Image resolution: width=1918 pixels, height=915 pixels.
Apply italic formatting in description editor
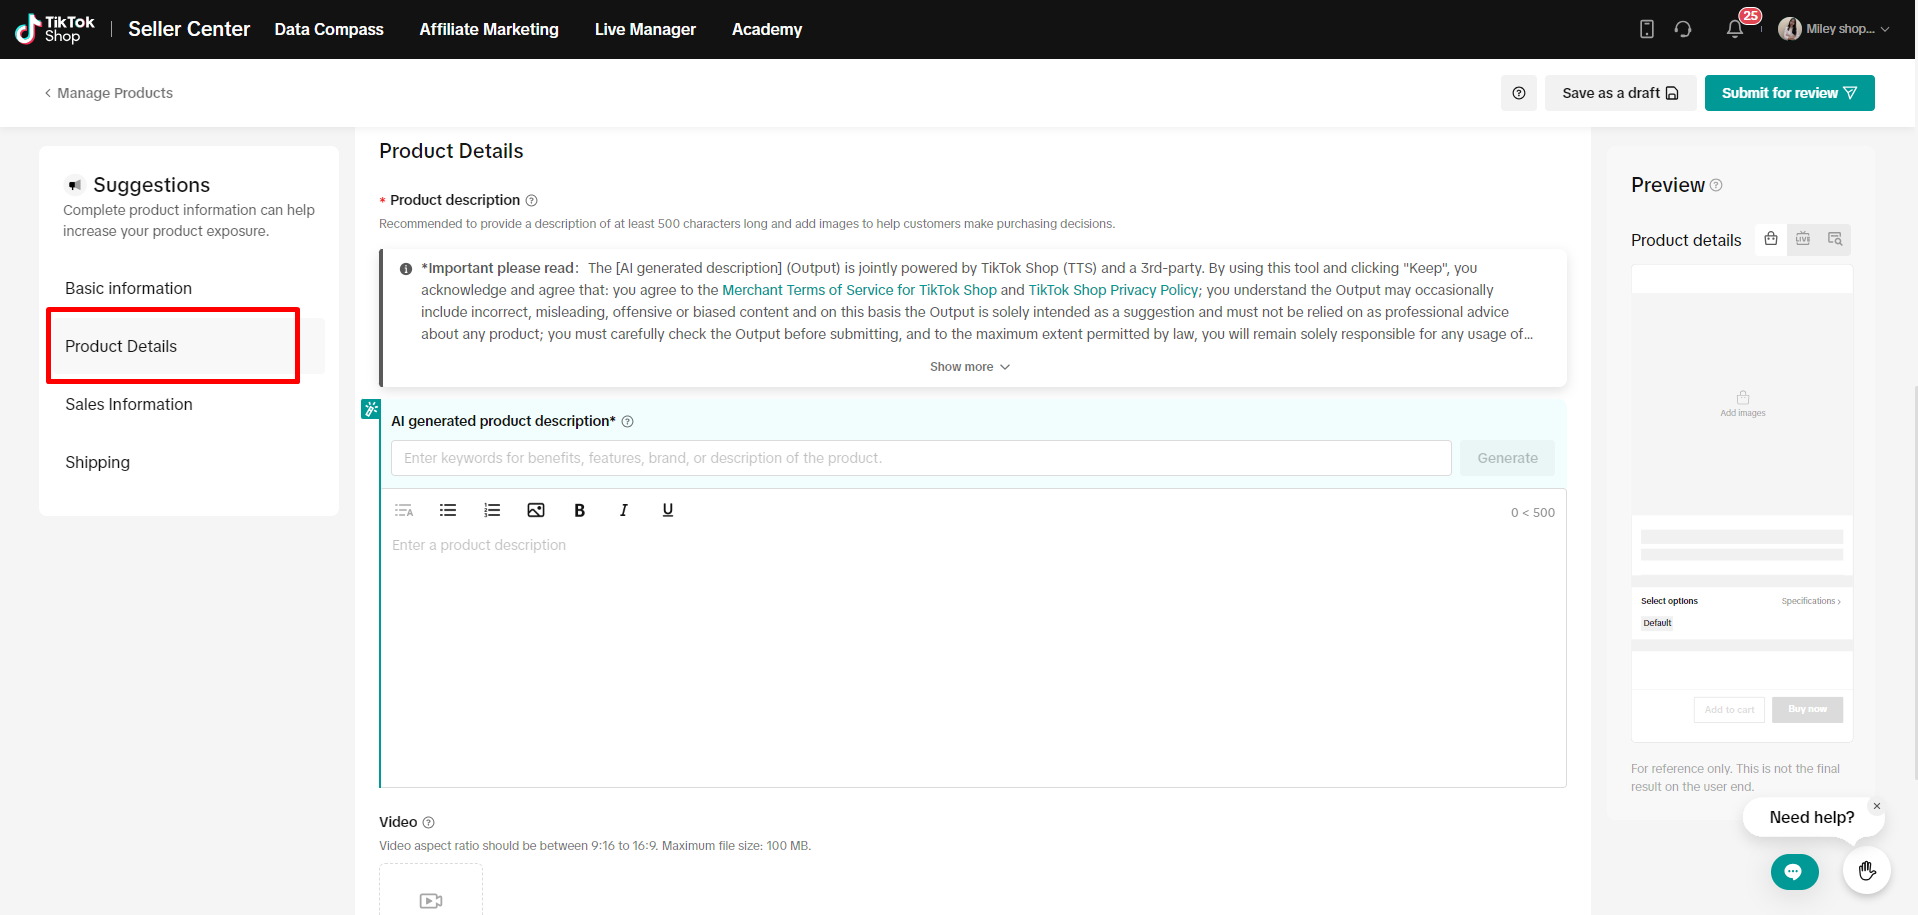tap(623, 511)
